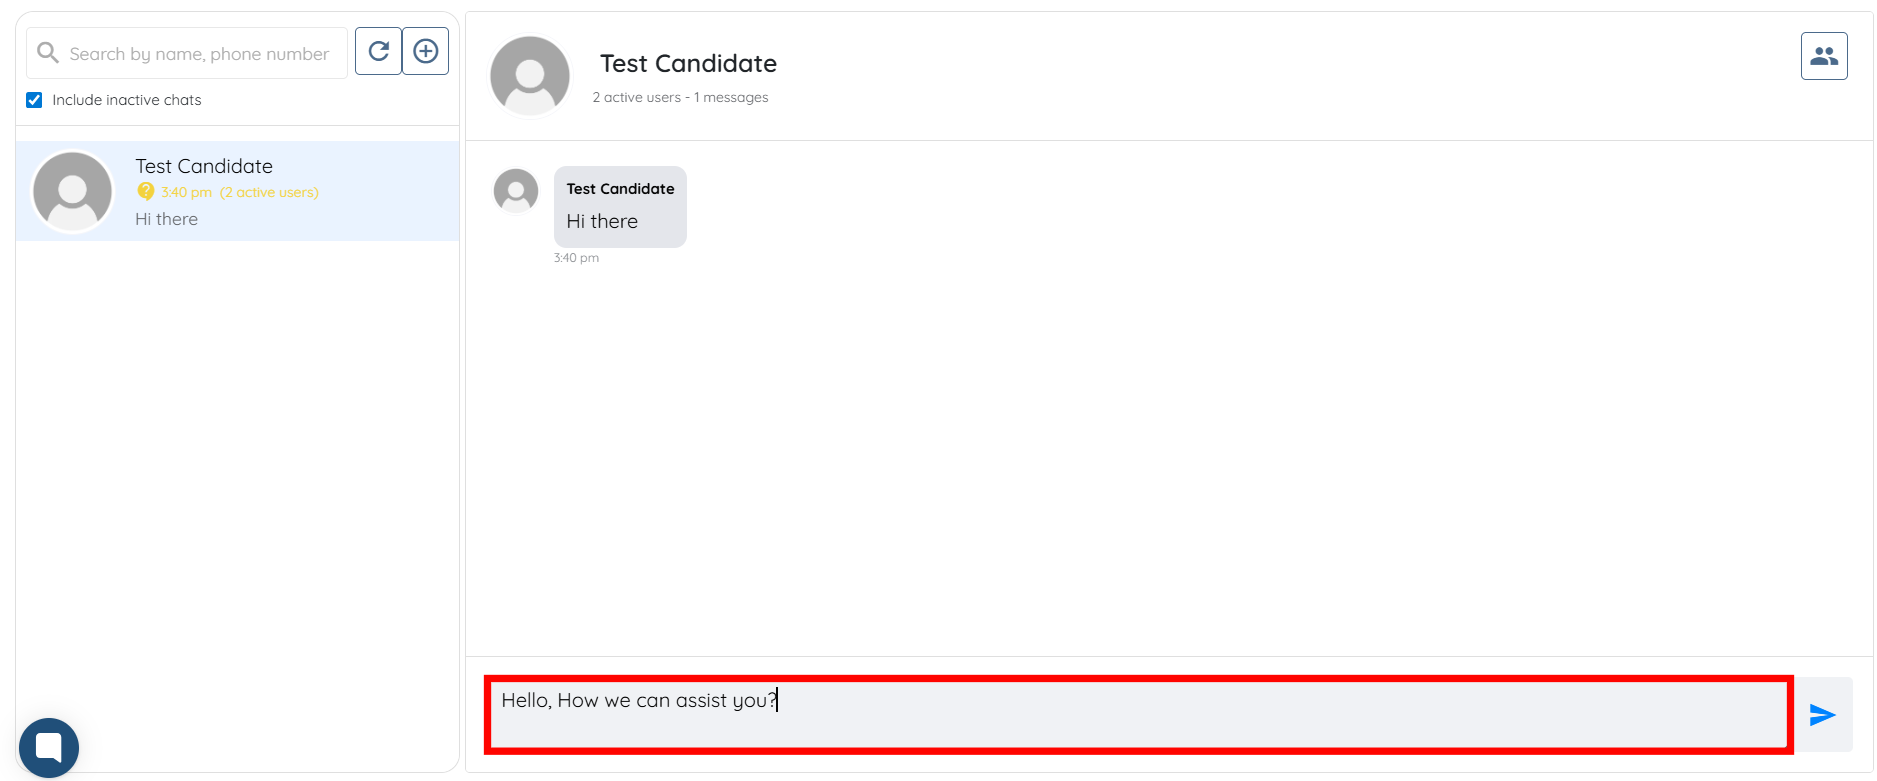
Task: Click the Include inactive chats label
Action: coord(126,100)
